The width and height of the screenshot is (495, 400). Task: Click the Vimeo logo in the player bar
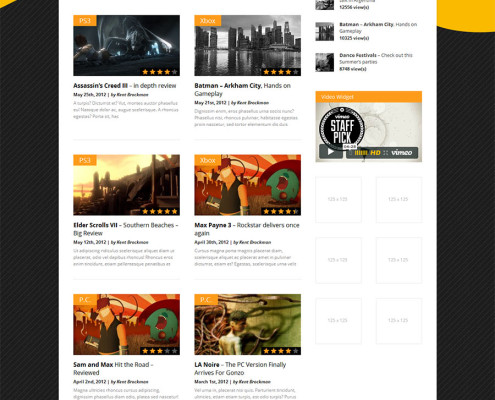402,153
